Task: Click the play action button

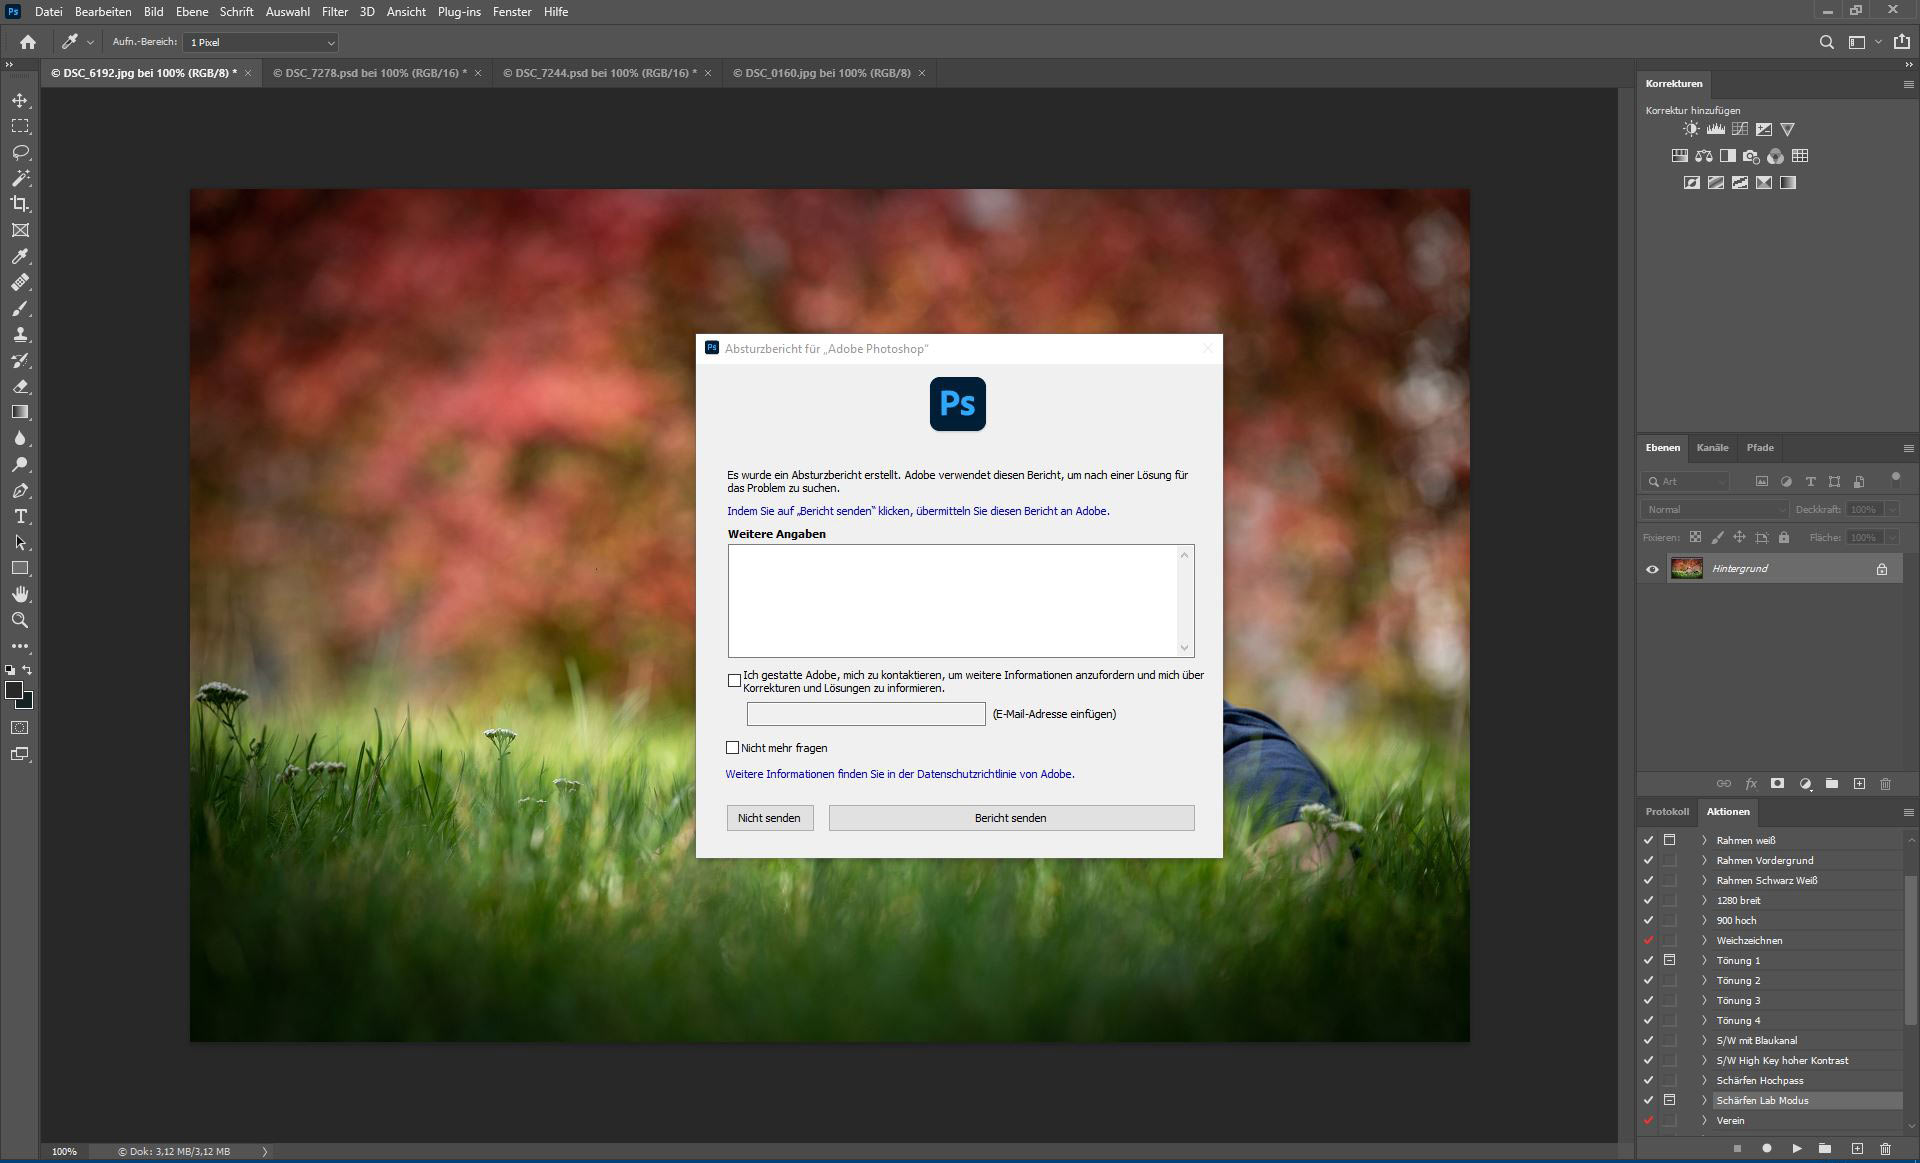Action: pyautogui.click(x=1796, y=1148)
